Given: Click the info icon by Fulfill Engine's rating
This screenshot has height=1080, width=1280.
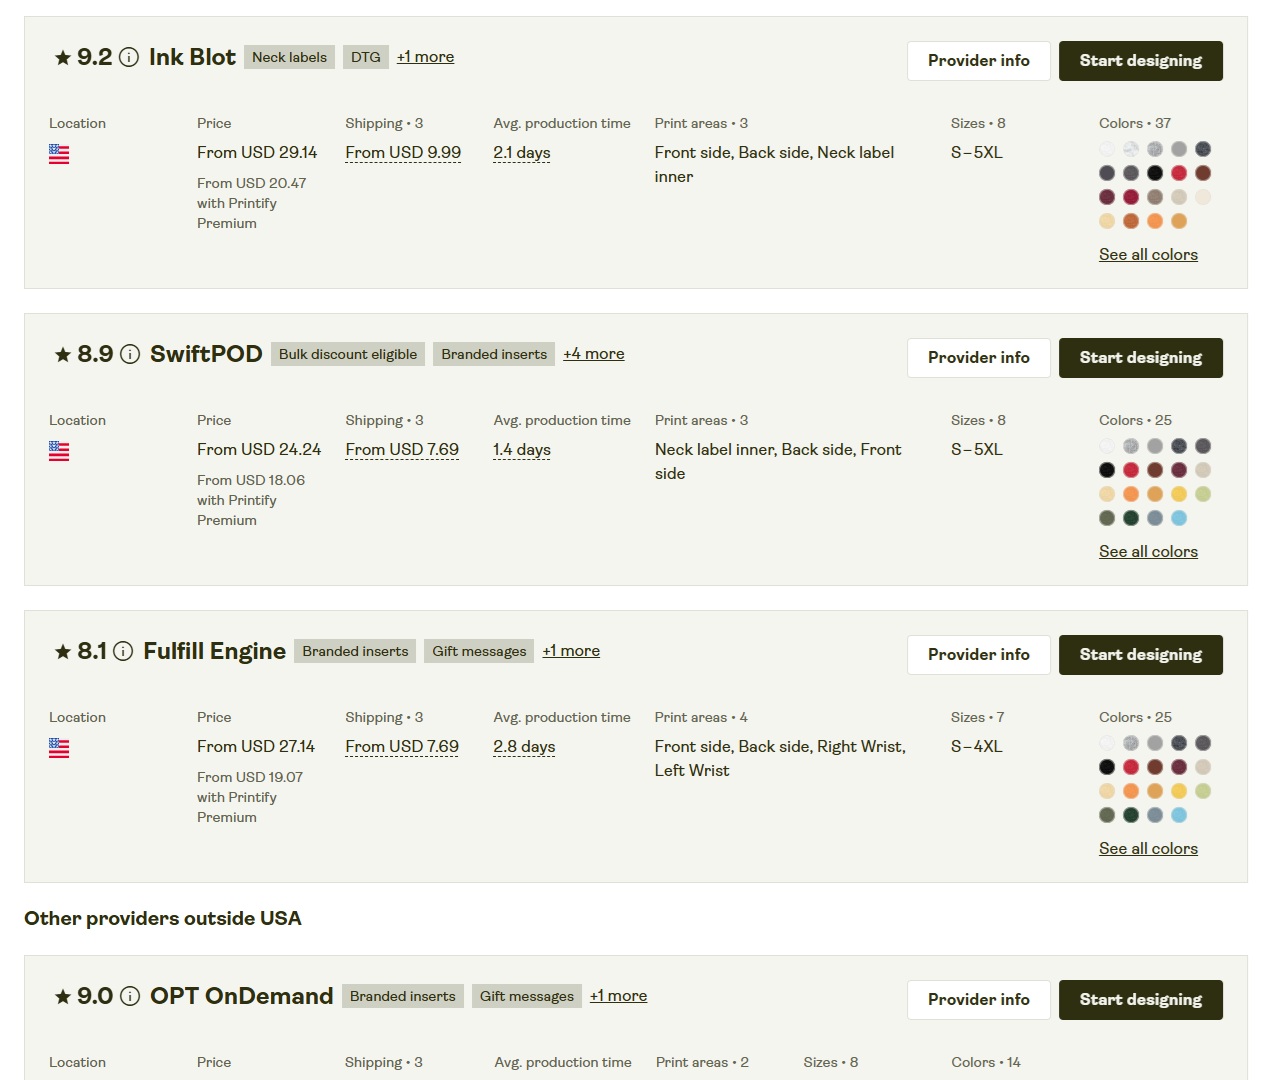Looking at the screenshot, I should [x=123, y=651].
